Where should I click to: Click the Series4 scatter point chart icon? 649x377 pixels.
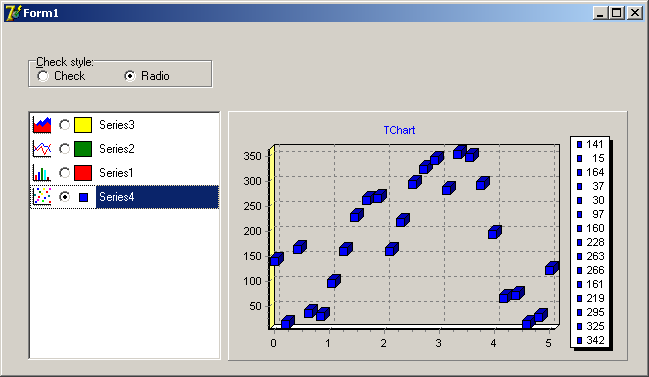[42, 197]
